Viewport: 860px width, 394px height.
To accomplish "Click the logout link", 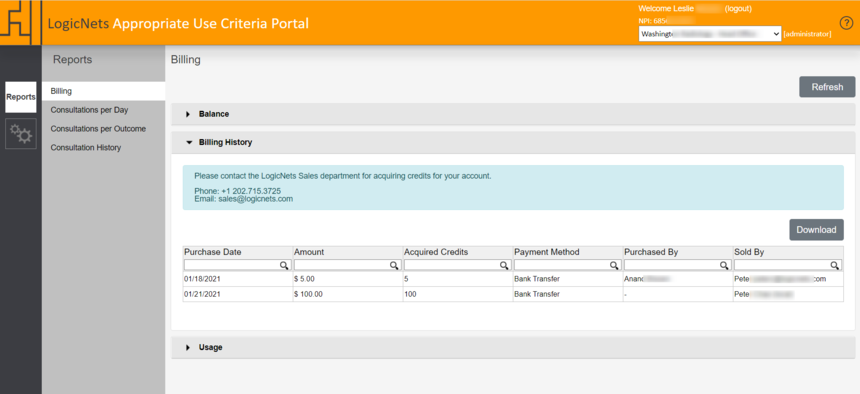I will [x=738, y=9].
